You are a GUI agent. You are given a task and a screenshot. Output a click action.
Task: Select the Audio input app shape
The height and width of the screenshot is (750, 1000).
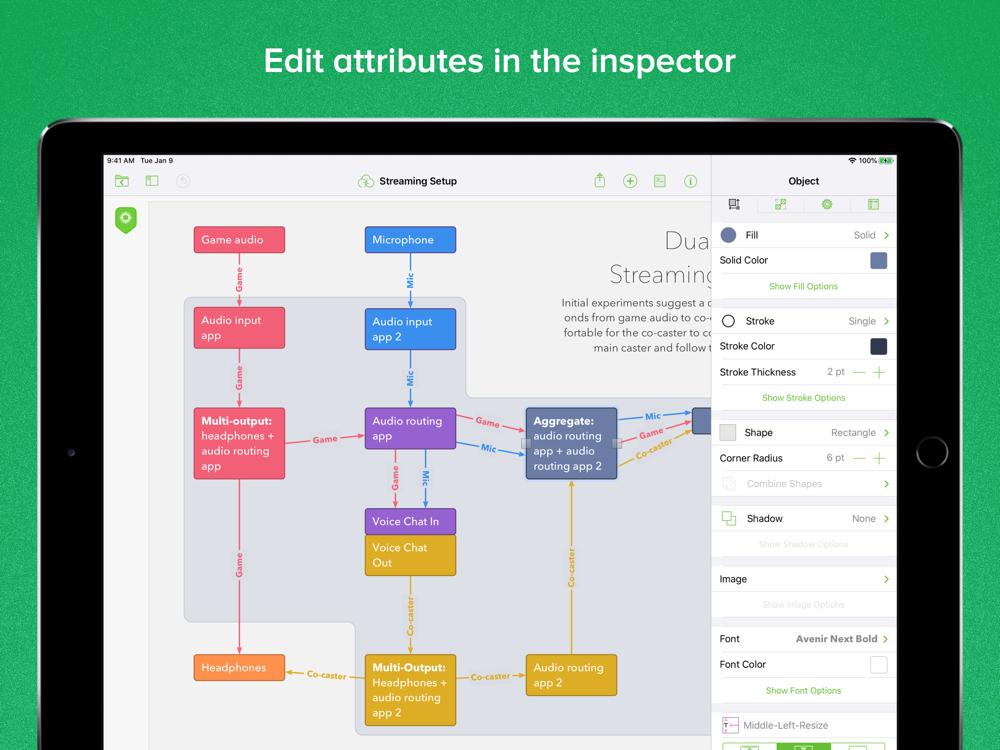239,328
